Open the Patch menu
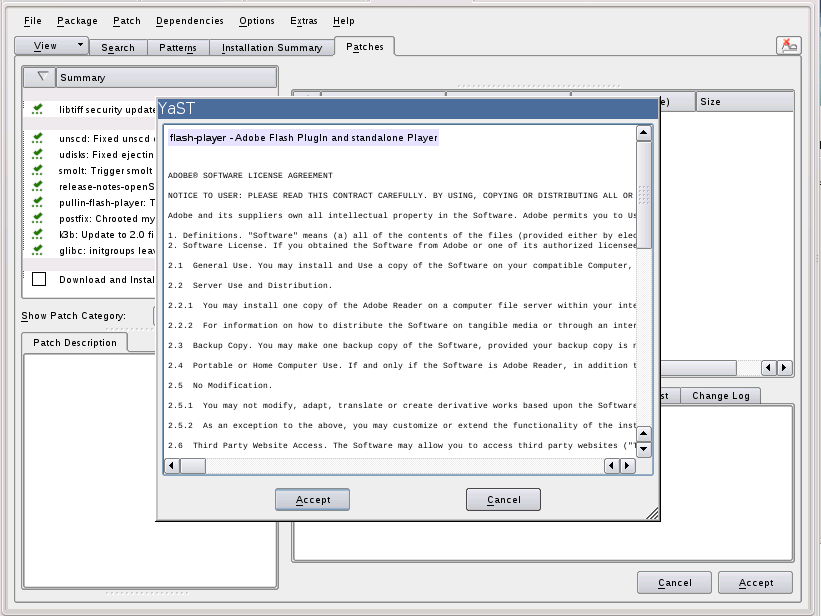 pyautogui.click(x=127, y=21)
